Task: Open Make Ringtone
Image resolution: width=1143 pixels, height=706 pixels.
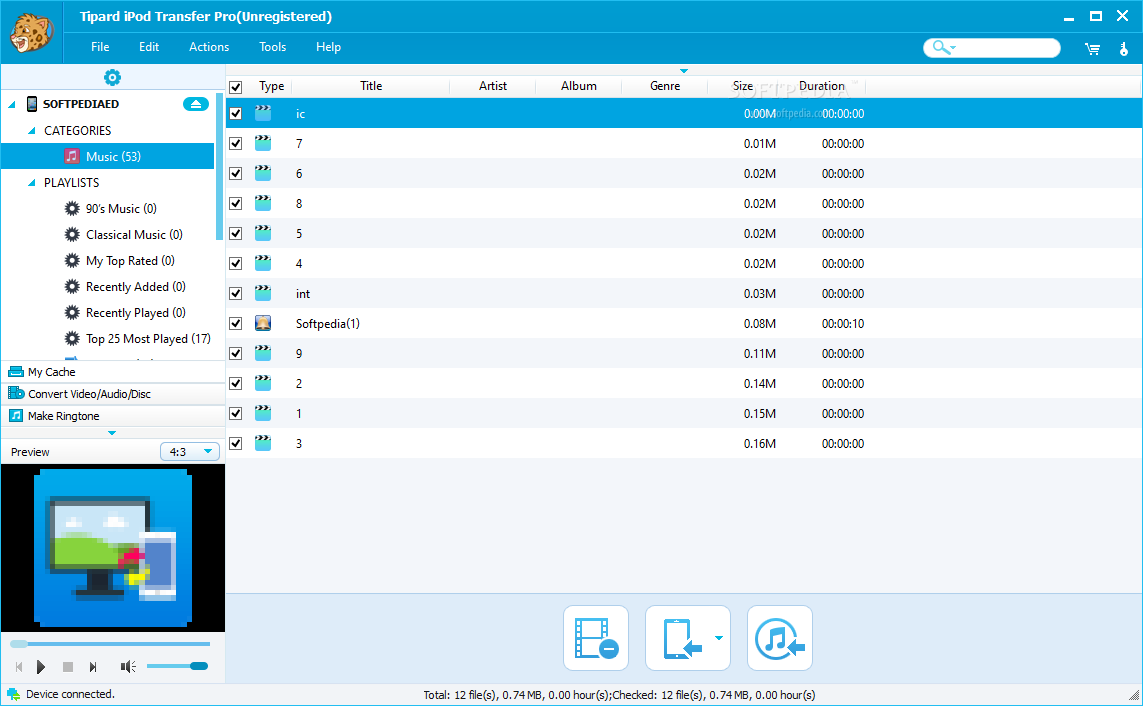Action: click(113, 416)
